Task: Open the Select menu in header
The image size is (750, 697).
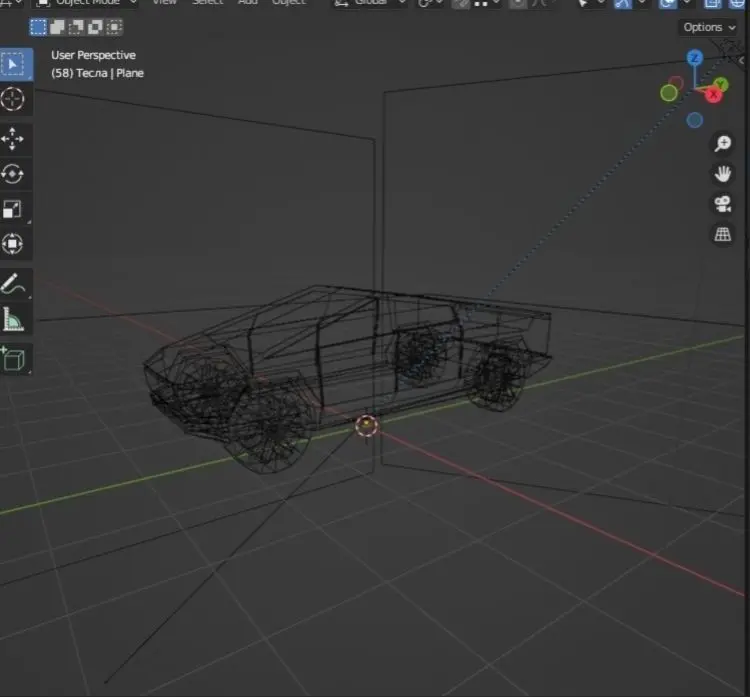Action: (208, 3)
